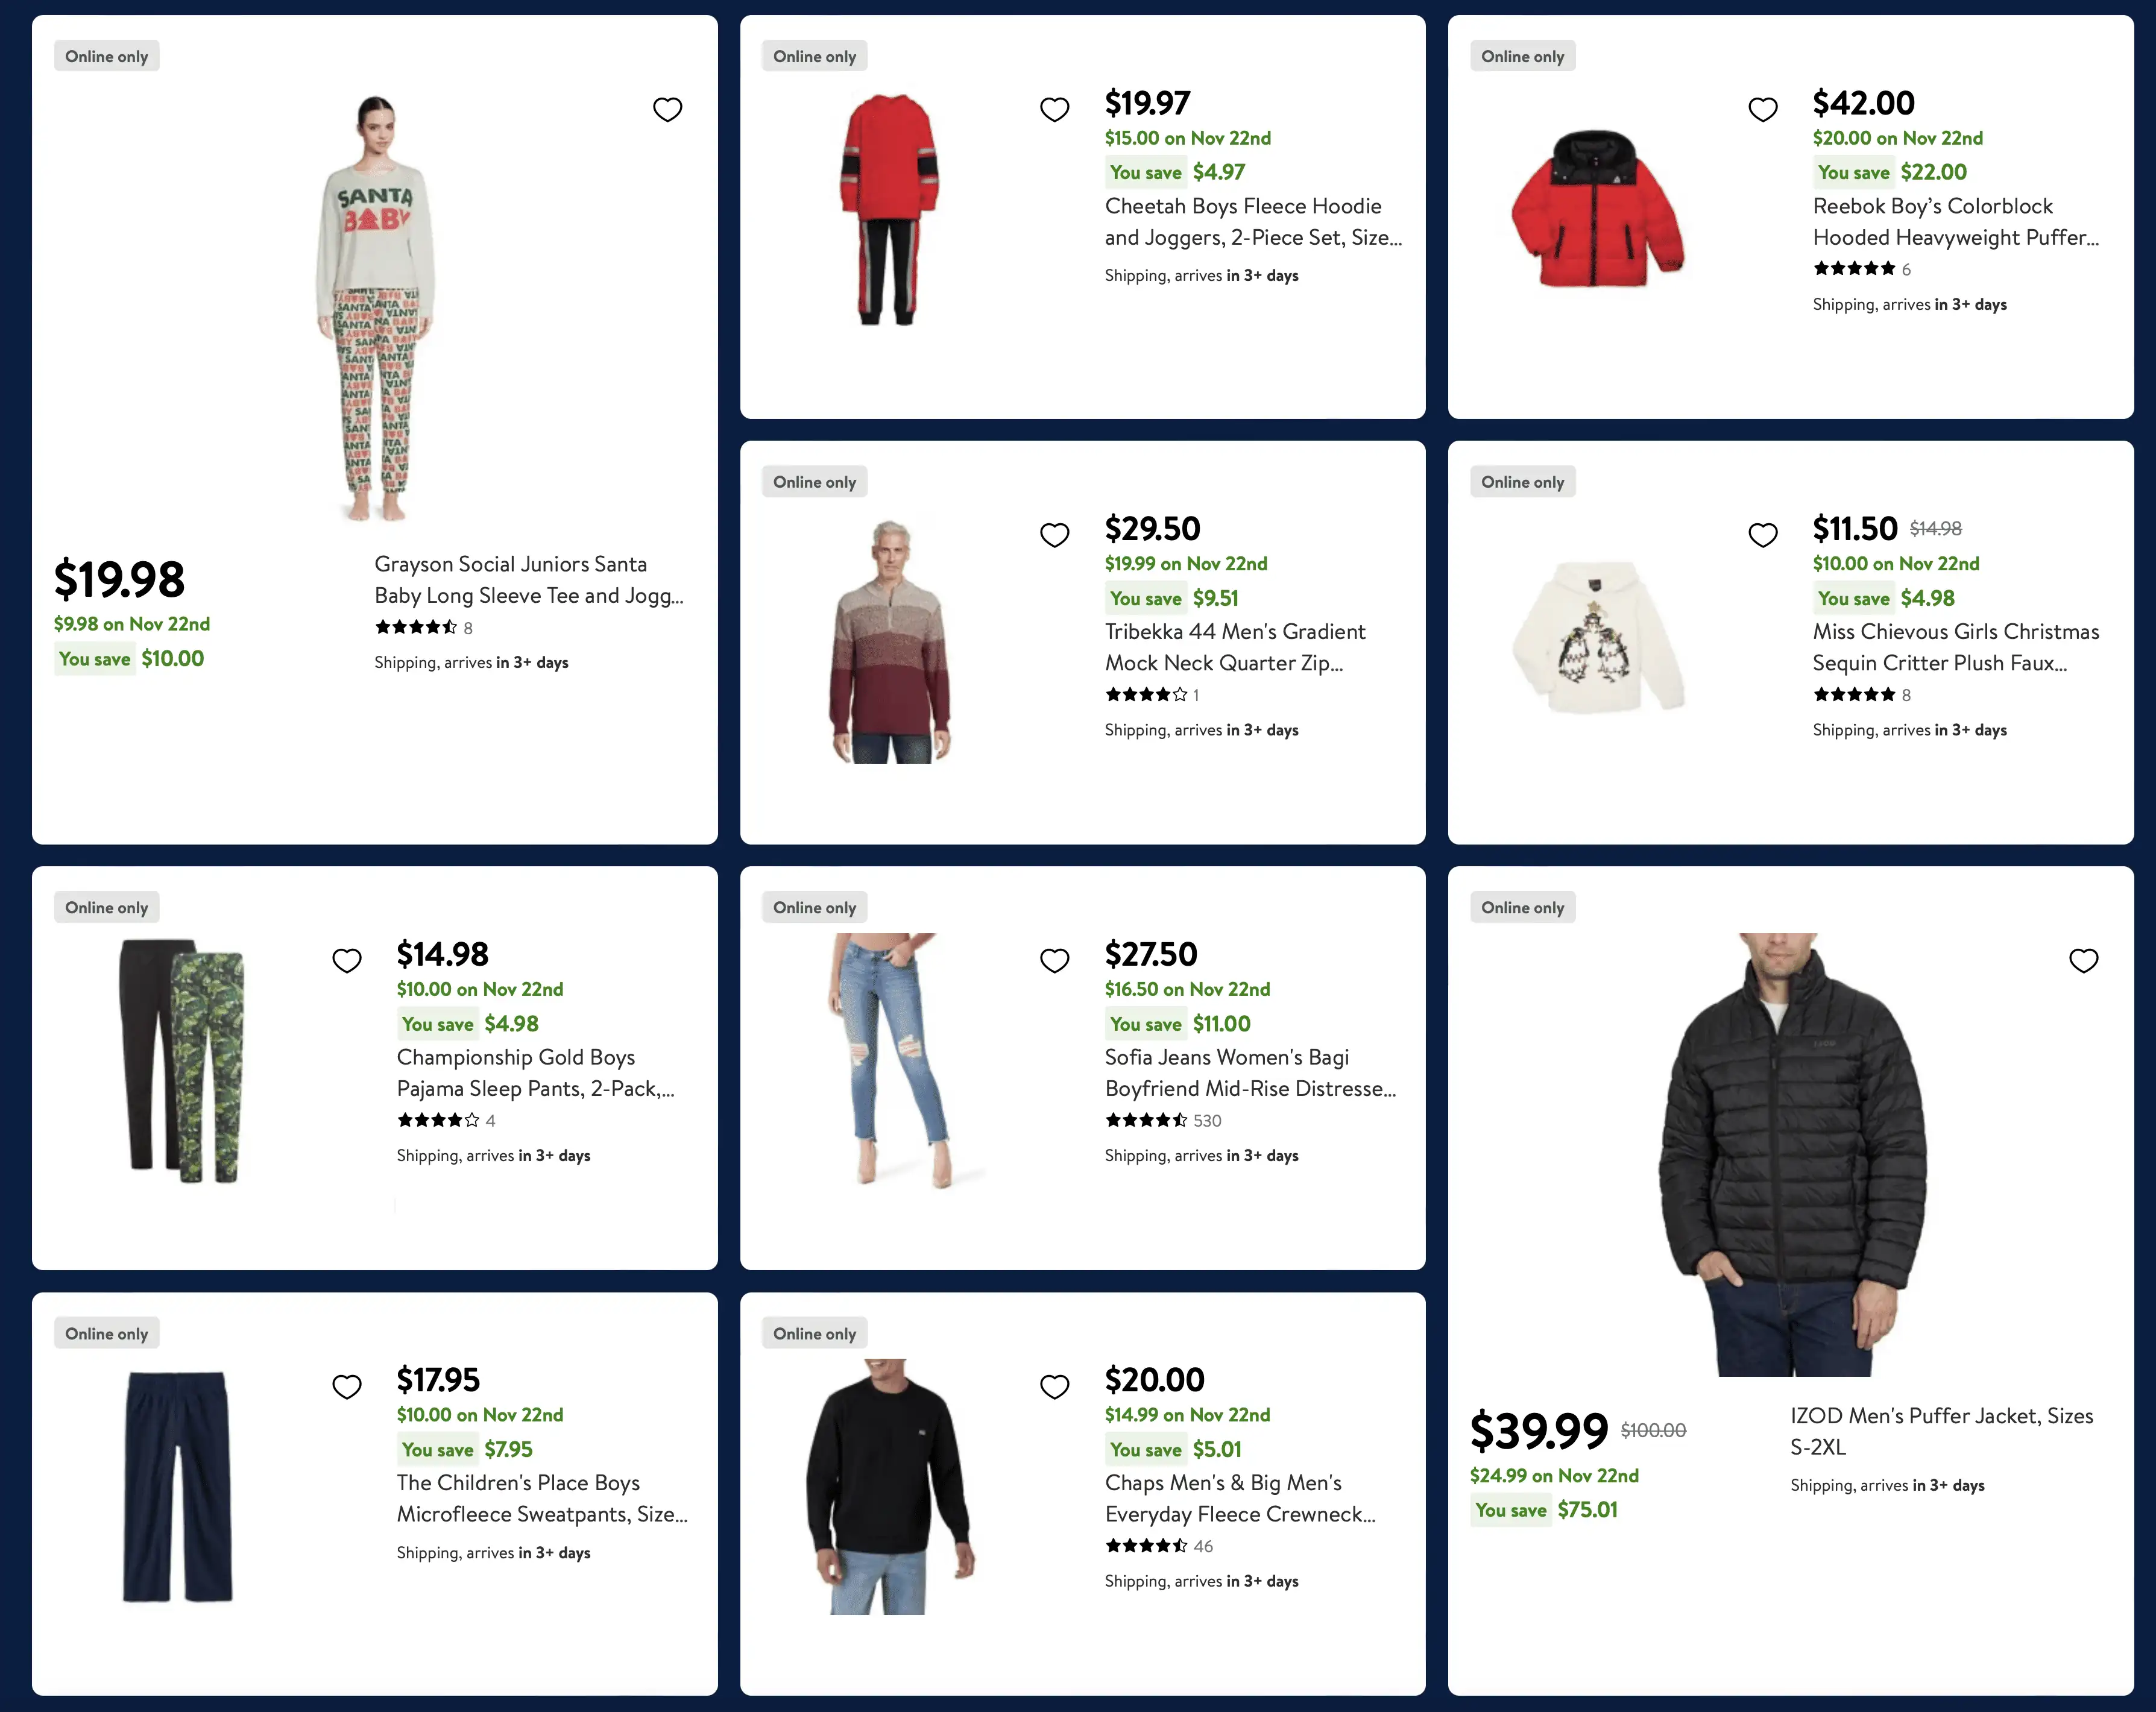Open the Grayson Social Juniors Santa Baby title

[529, 580]
